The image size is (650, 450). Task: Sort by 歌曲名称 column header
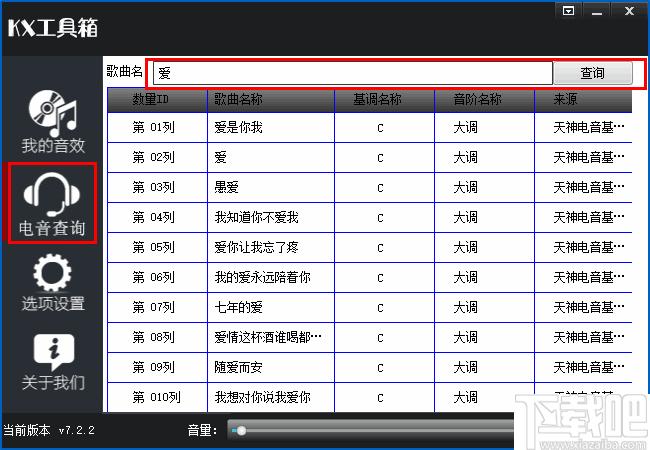pyautogui.click(x=271, y=100)
